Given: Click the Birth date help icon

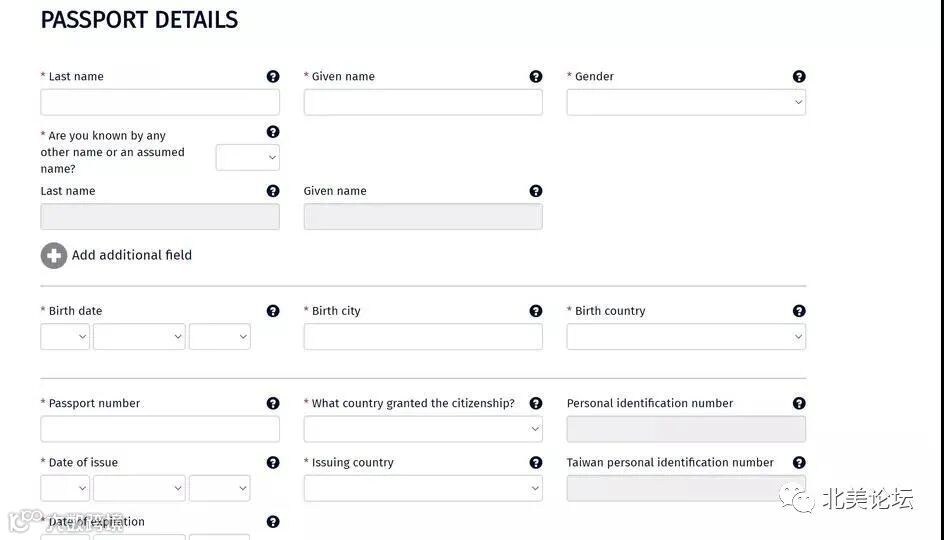Looking at the screenshot, I should point(273,311).
